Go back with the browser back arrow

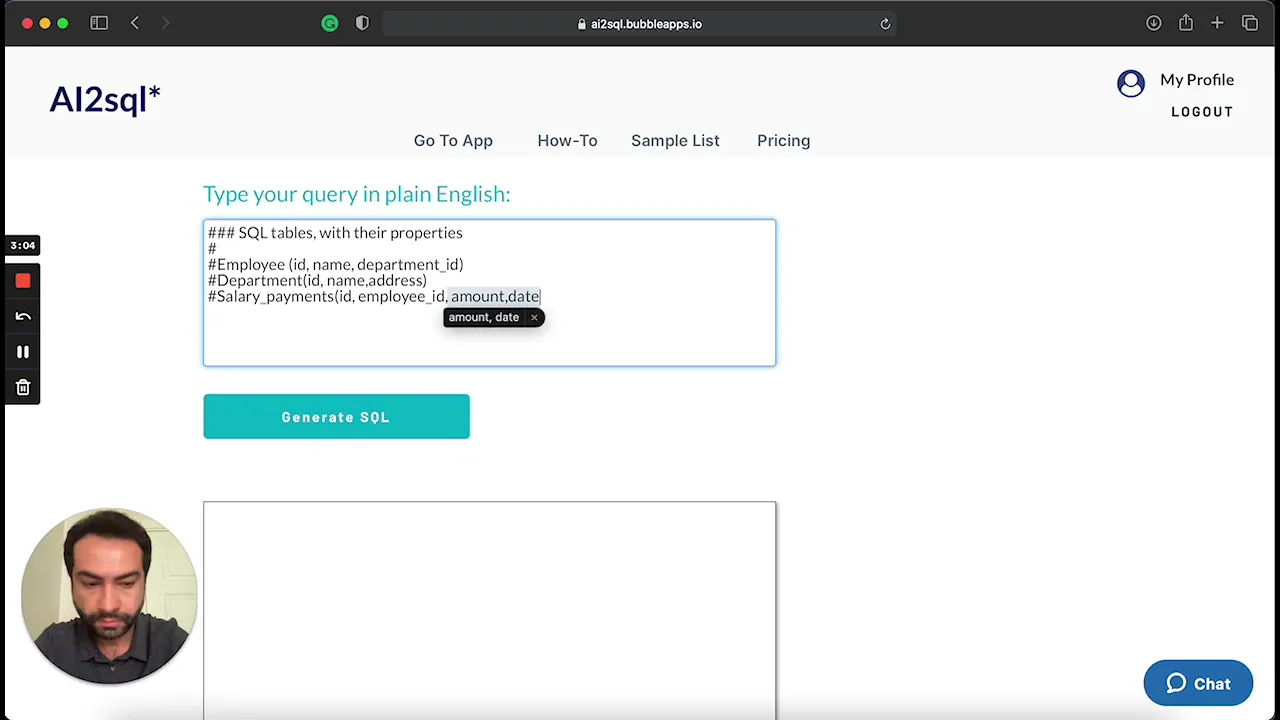(x=135, y=23)
